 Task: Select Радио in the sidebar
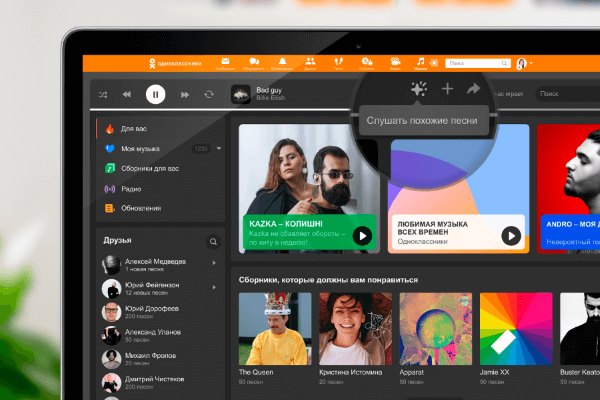point(133,188)
